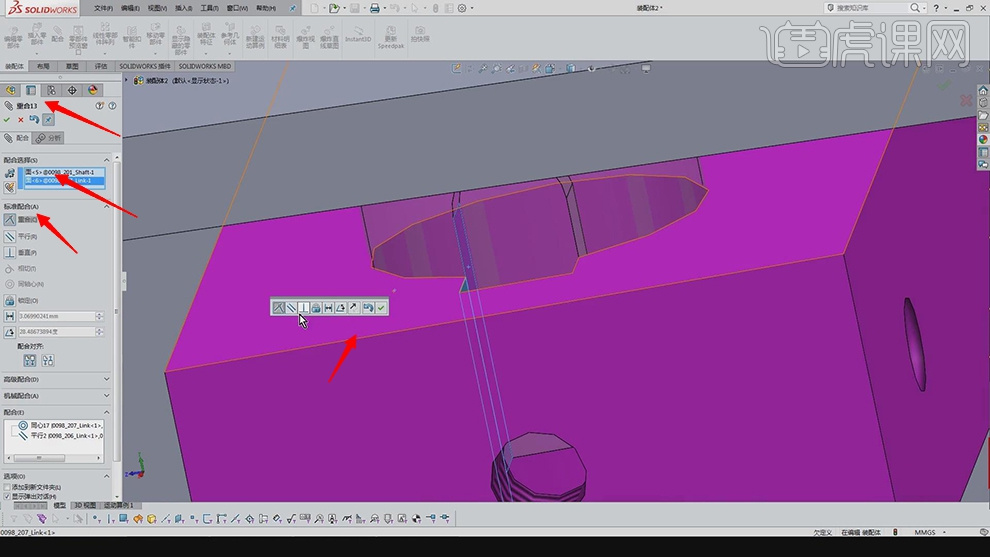Switch to the SOLIDWORKS MBD tab
This screenshot has height=557, width=990.
coord(206,66)
